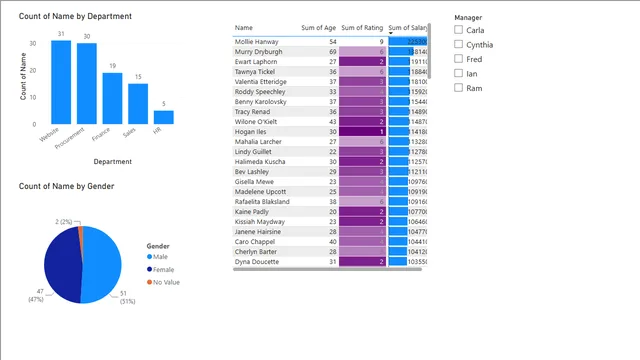
Task: Click the horizontal scrollbar under the table
Action: (327, 269)
